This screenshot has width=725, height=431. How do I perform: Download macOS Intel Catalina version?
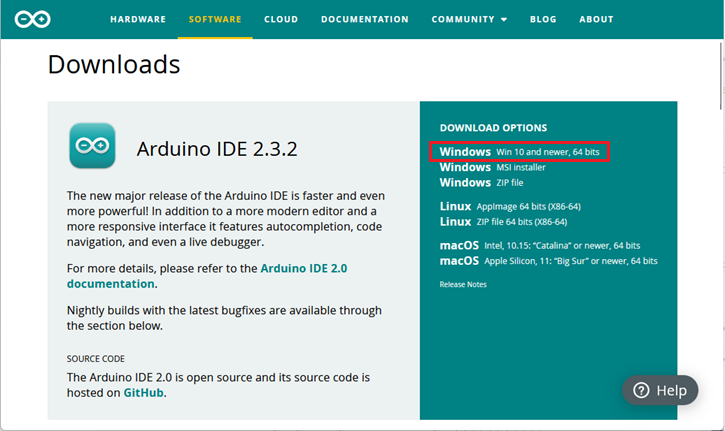(x=539, y=246)
